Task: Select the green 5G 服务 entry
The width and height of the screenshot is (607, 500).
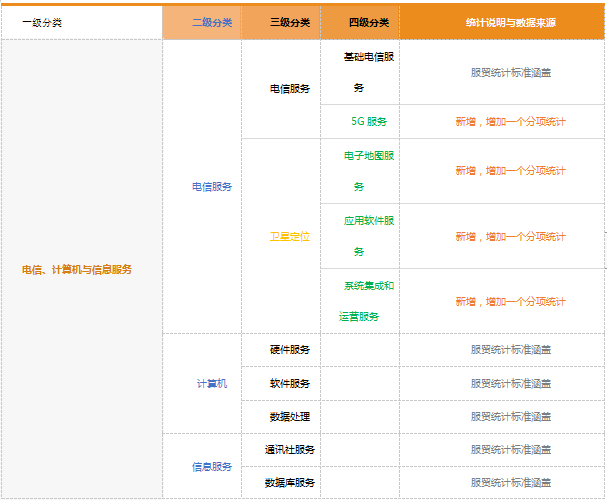Action: pos(368,121)
